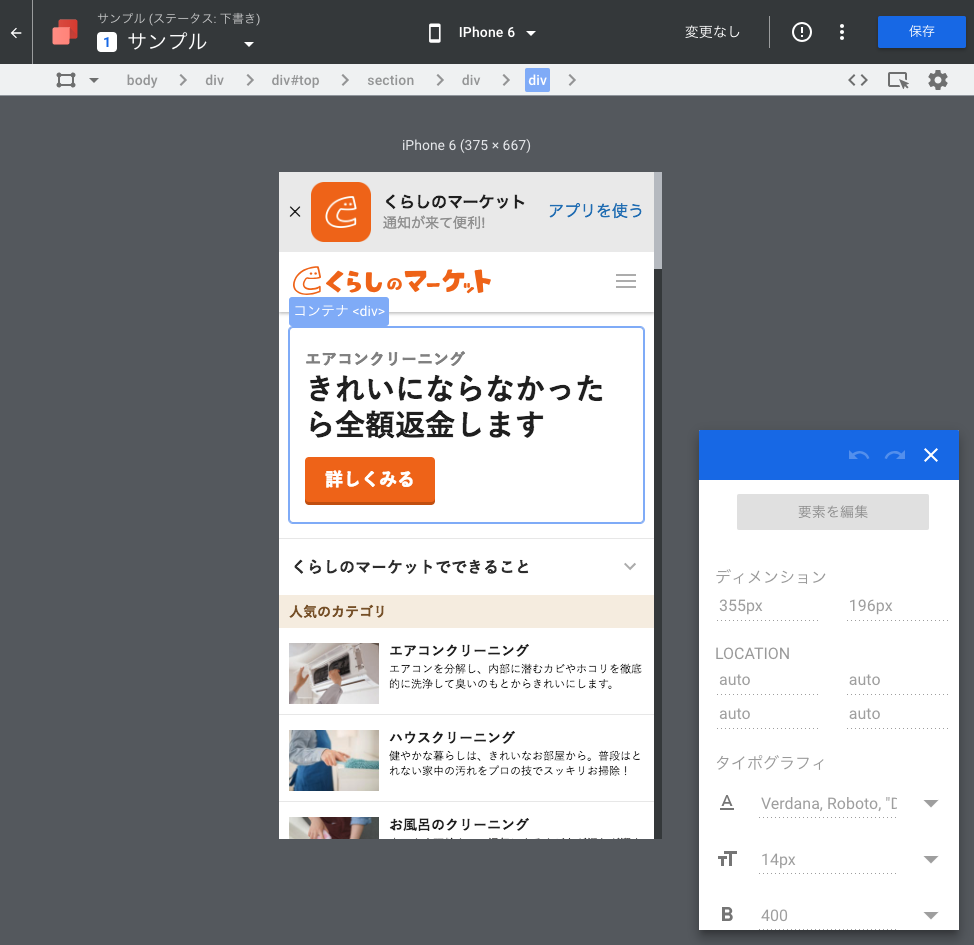Click the alert icon next to 変更なし
This screenshot has height=945, width=974.
coord(801,32)
